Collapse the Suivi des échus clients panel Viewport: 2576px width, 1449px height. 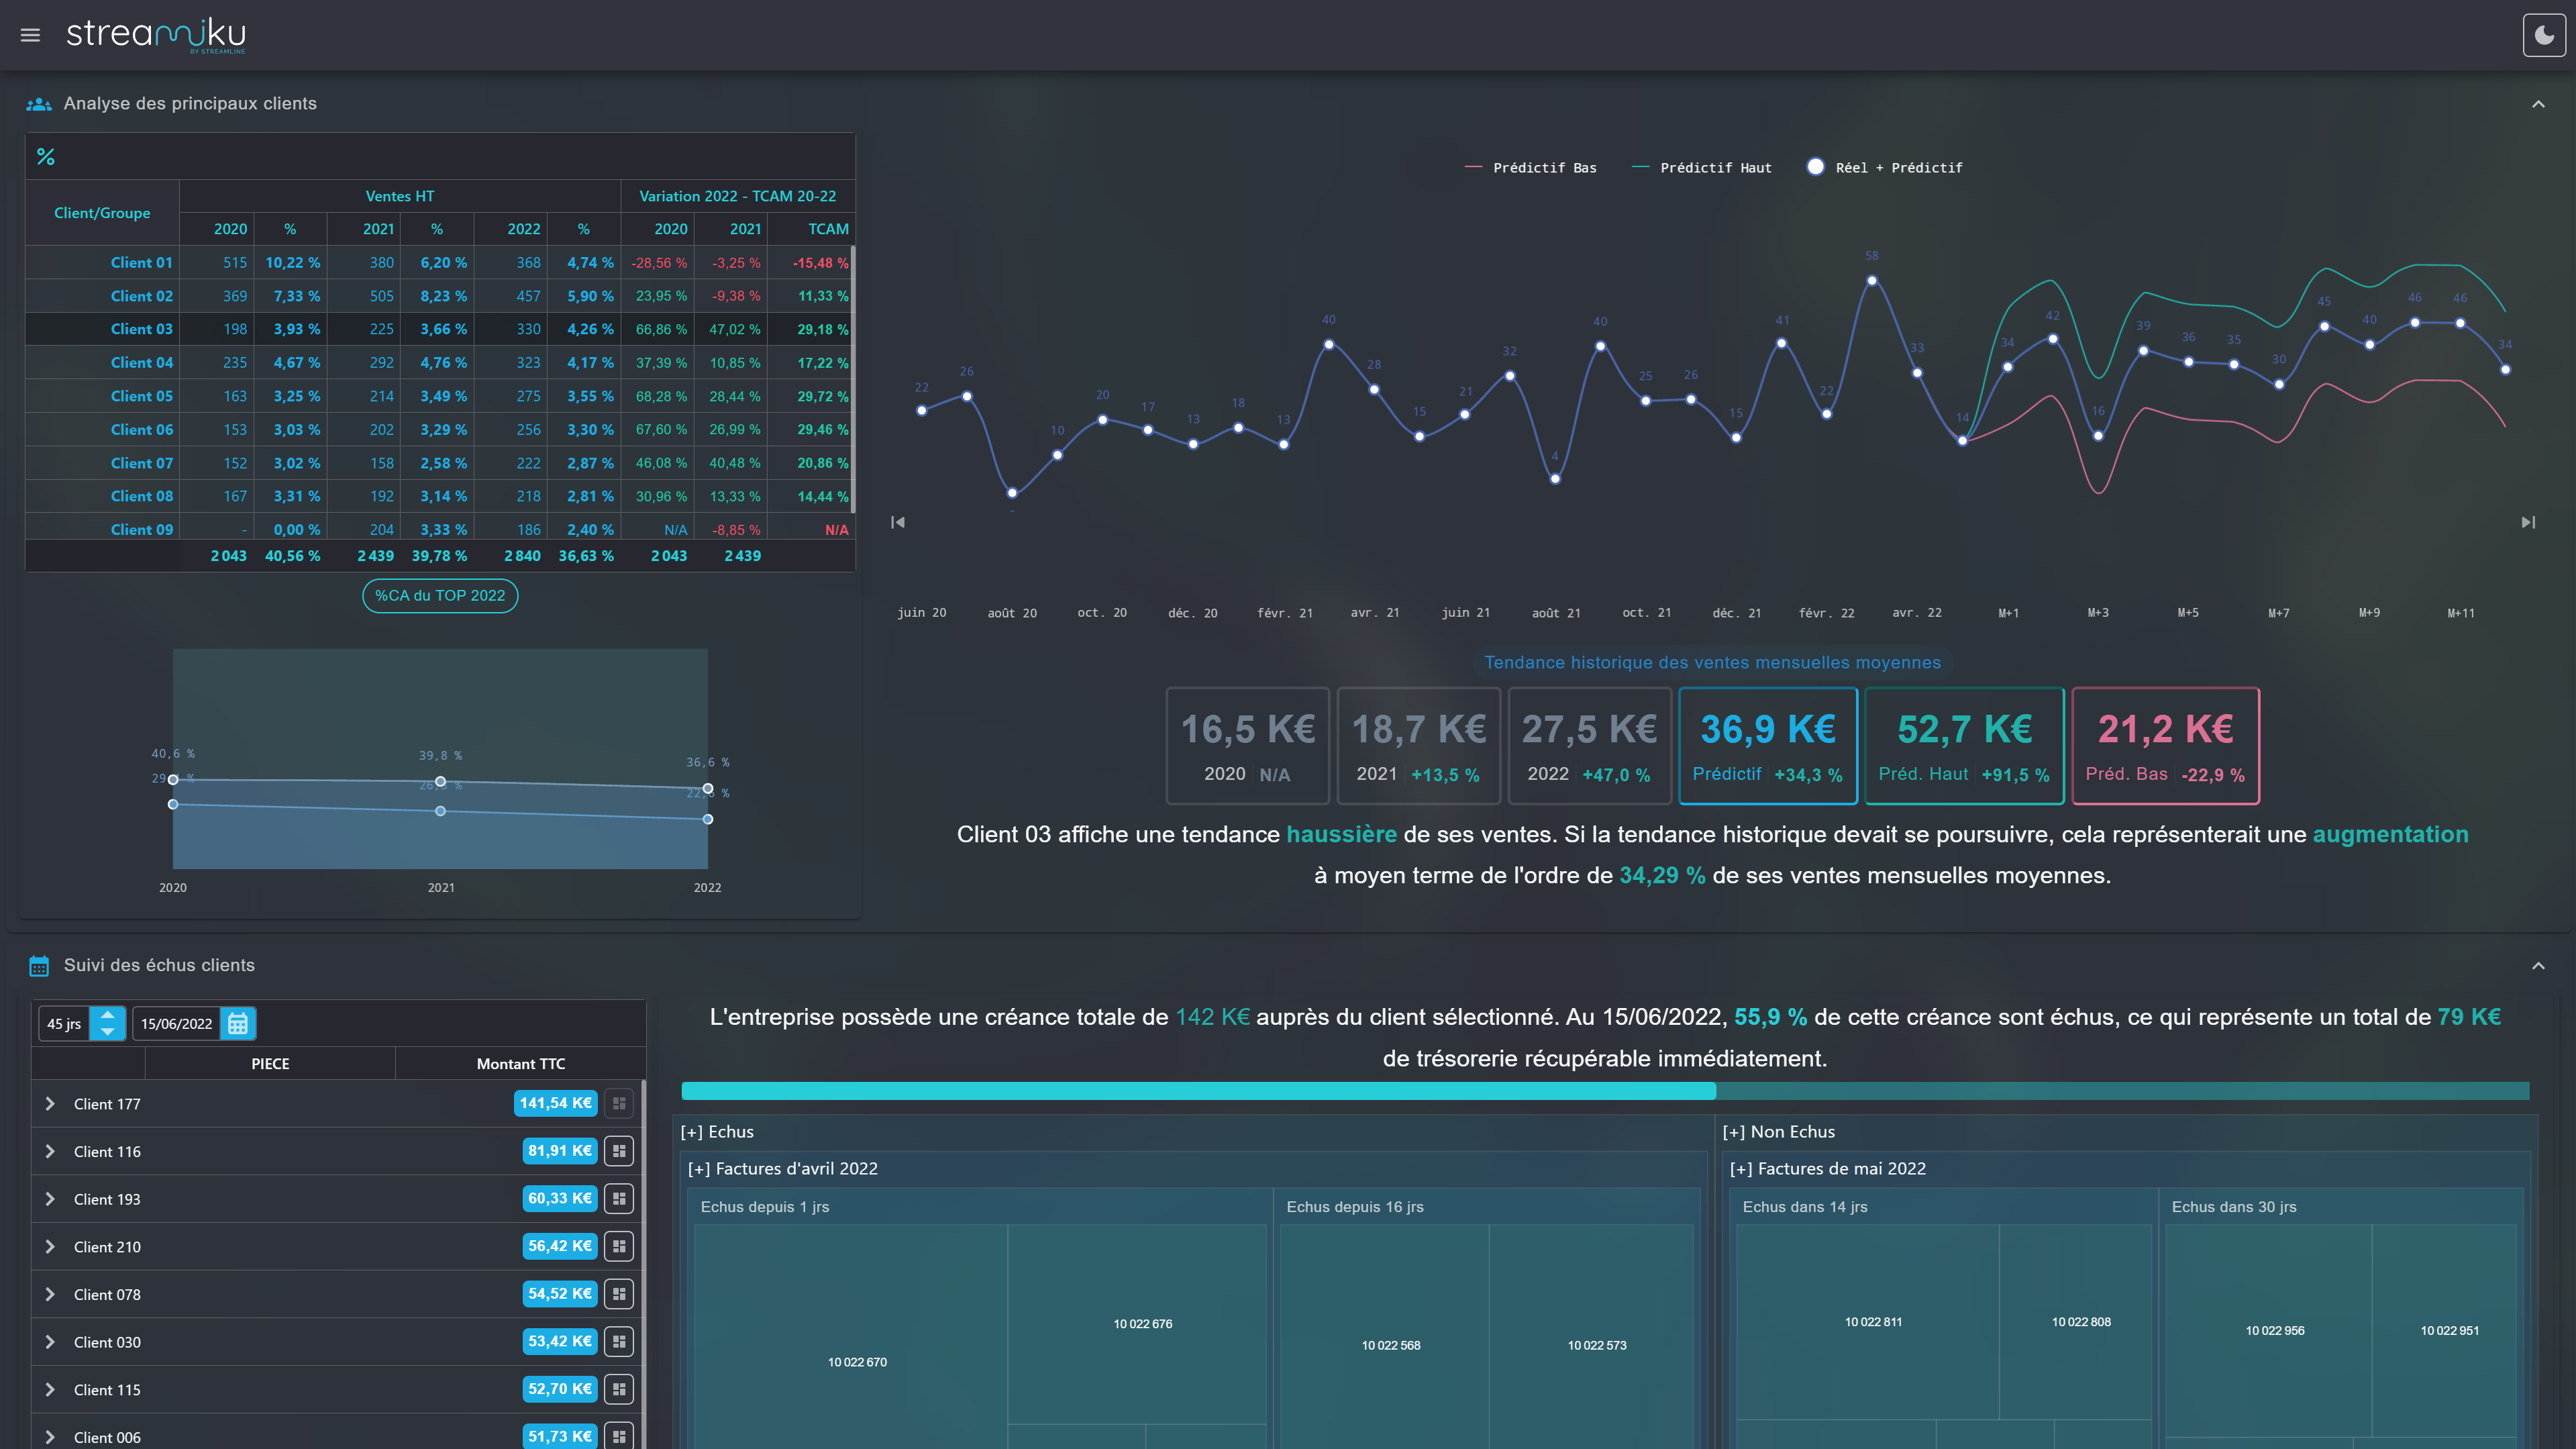pyautogui.click(x=2538, y=966)
